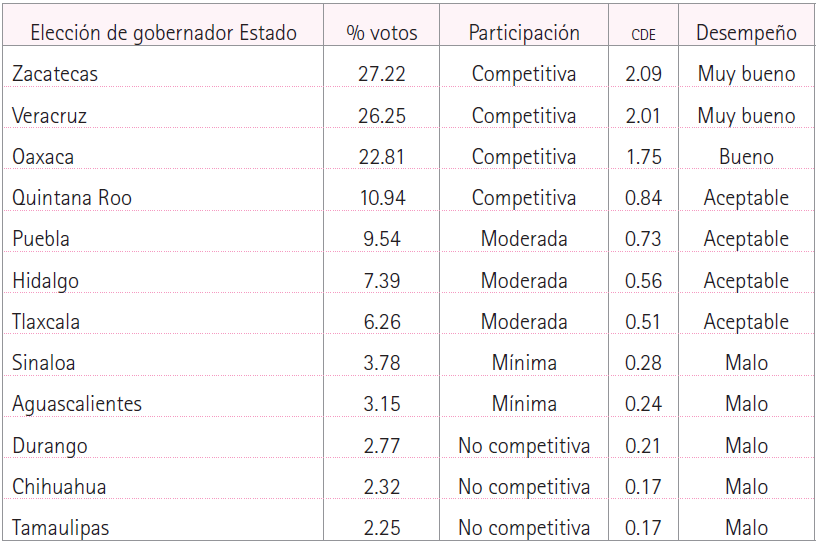Click the "Participación" column header
The image size is (816, 543).
coord(524,33)
